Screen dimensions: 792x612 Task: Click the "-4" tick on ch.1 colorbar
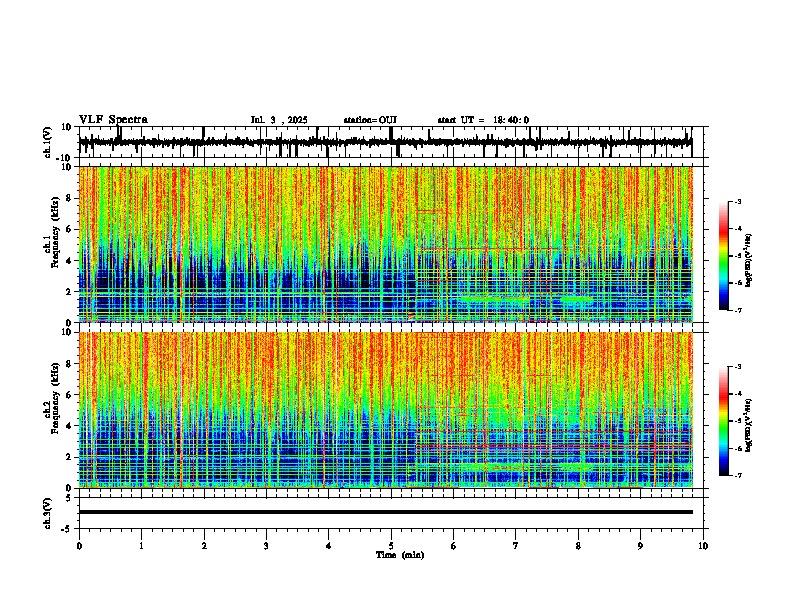737,229
